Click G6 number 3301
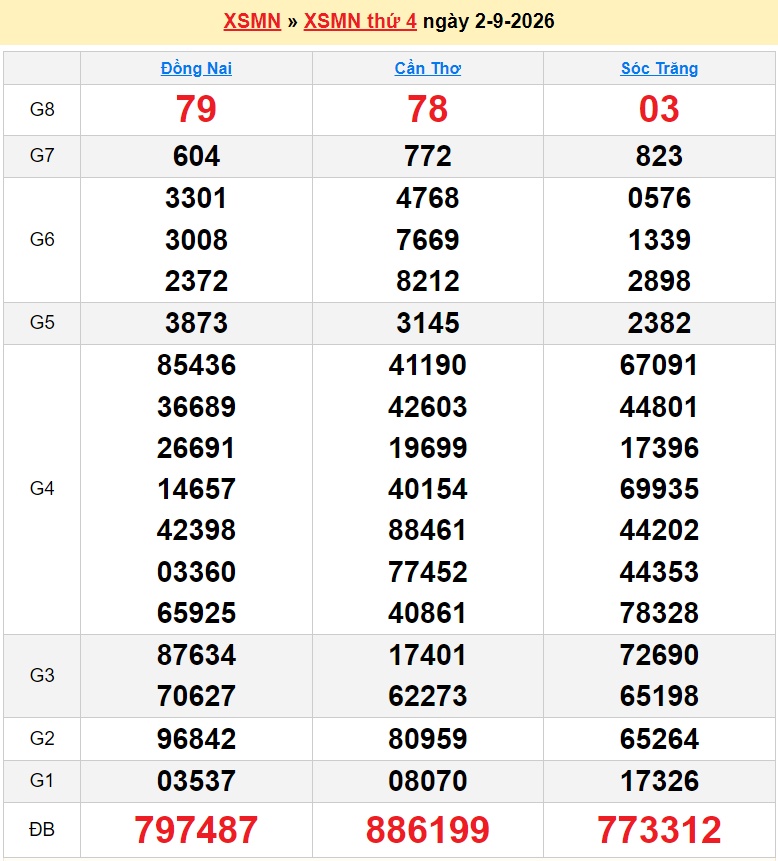The width and height of the screenshot is (778, 861). pos(196,198)
